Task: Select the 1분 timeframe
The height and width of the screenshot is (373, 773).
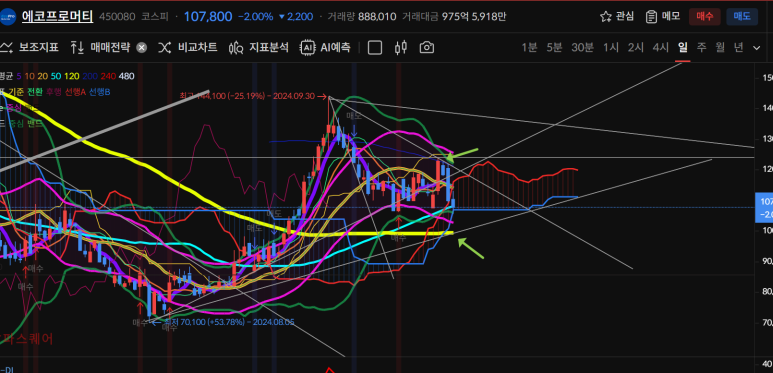Action: click(x=529, y=48)
